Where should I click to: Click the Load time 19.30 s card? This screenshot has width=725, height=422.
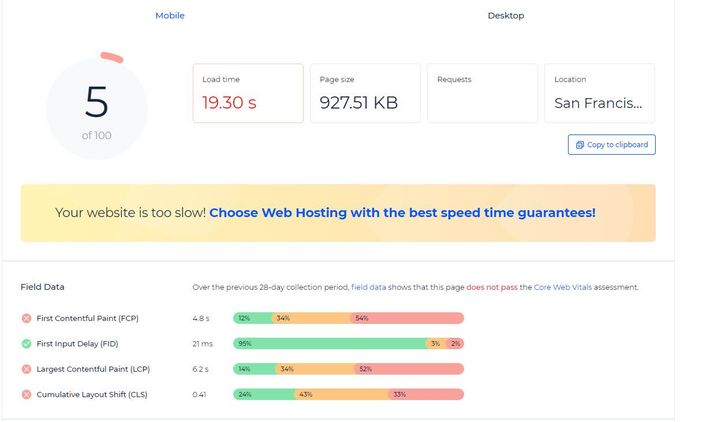tap(248, 93)
